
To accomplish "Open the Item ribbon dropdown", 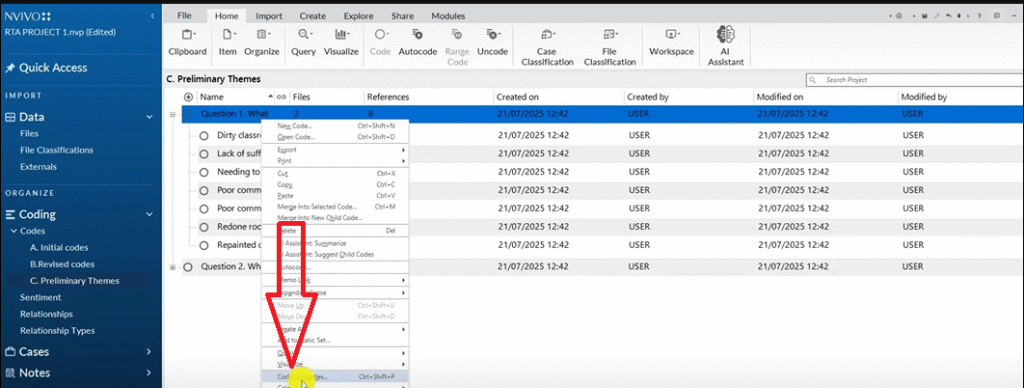I will [228, 42].
